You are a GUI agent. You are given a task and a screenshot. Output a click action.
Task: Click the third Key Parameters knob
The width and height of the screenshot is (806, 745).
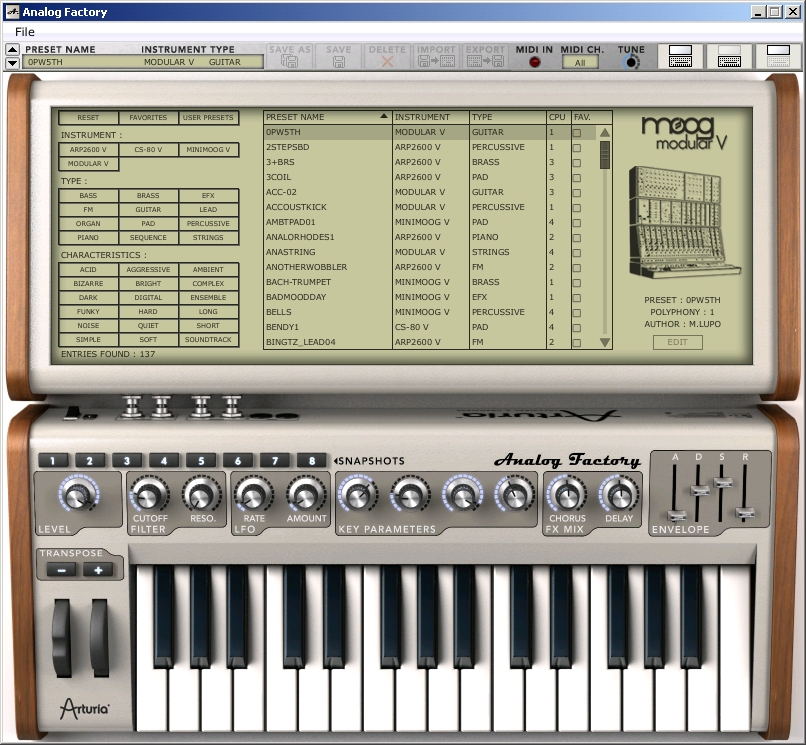(463, 495)
